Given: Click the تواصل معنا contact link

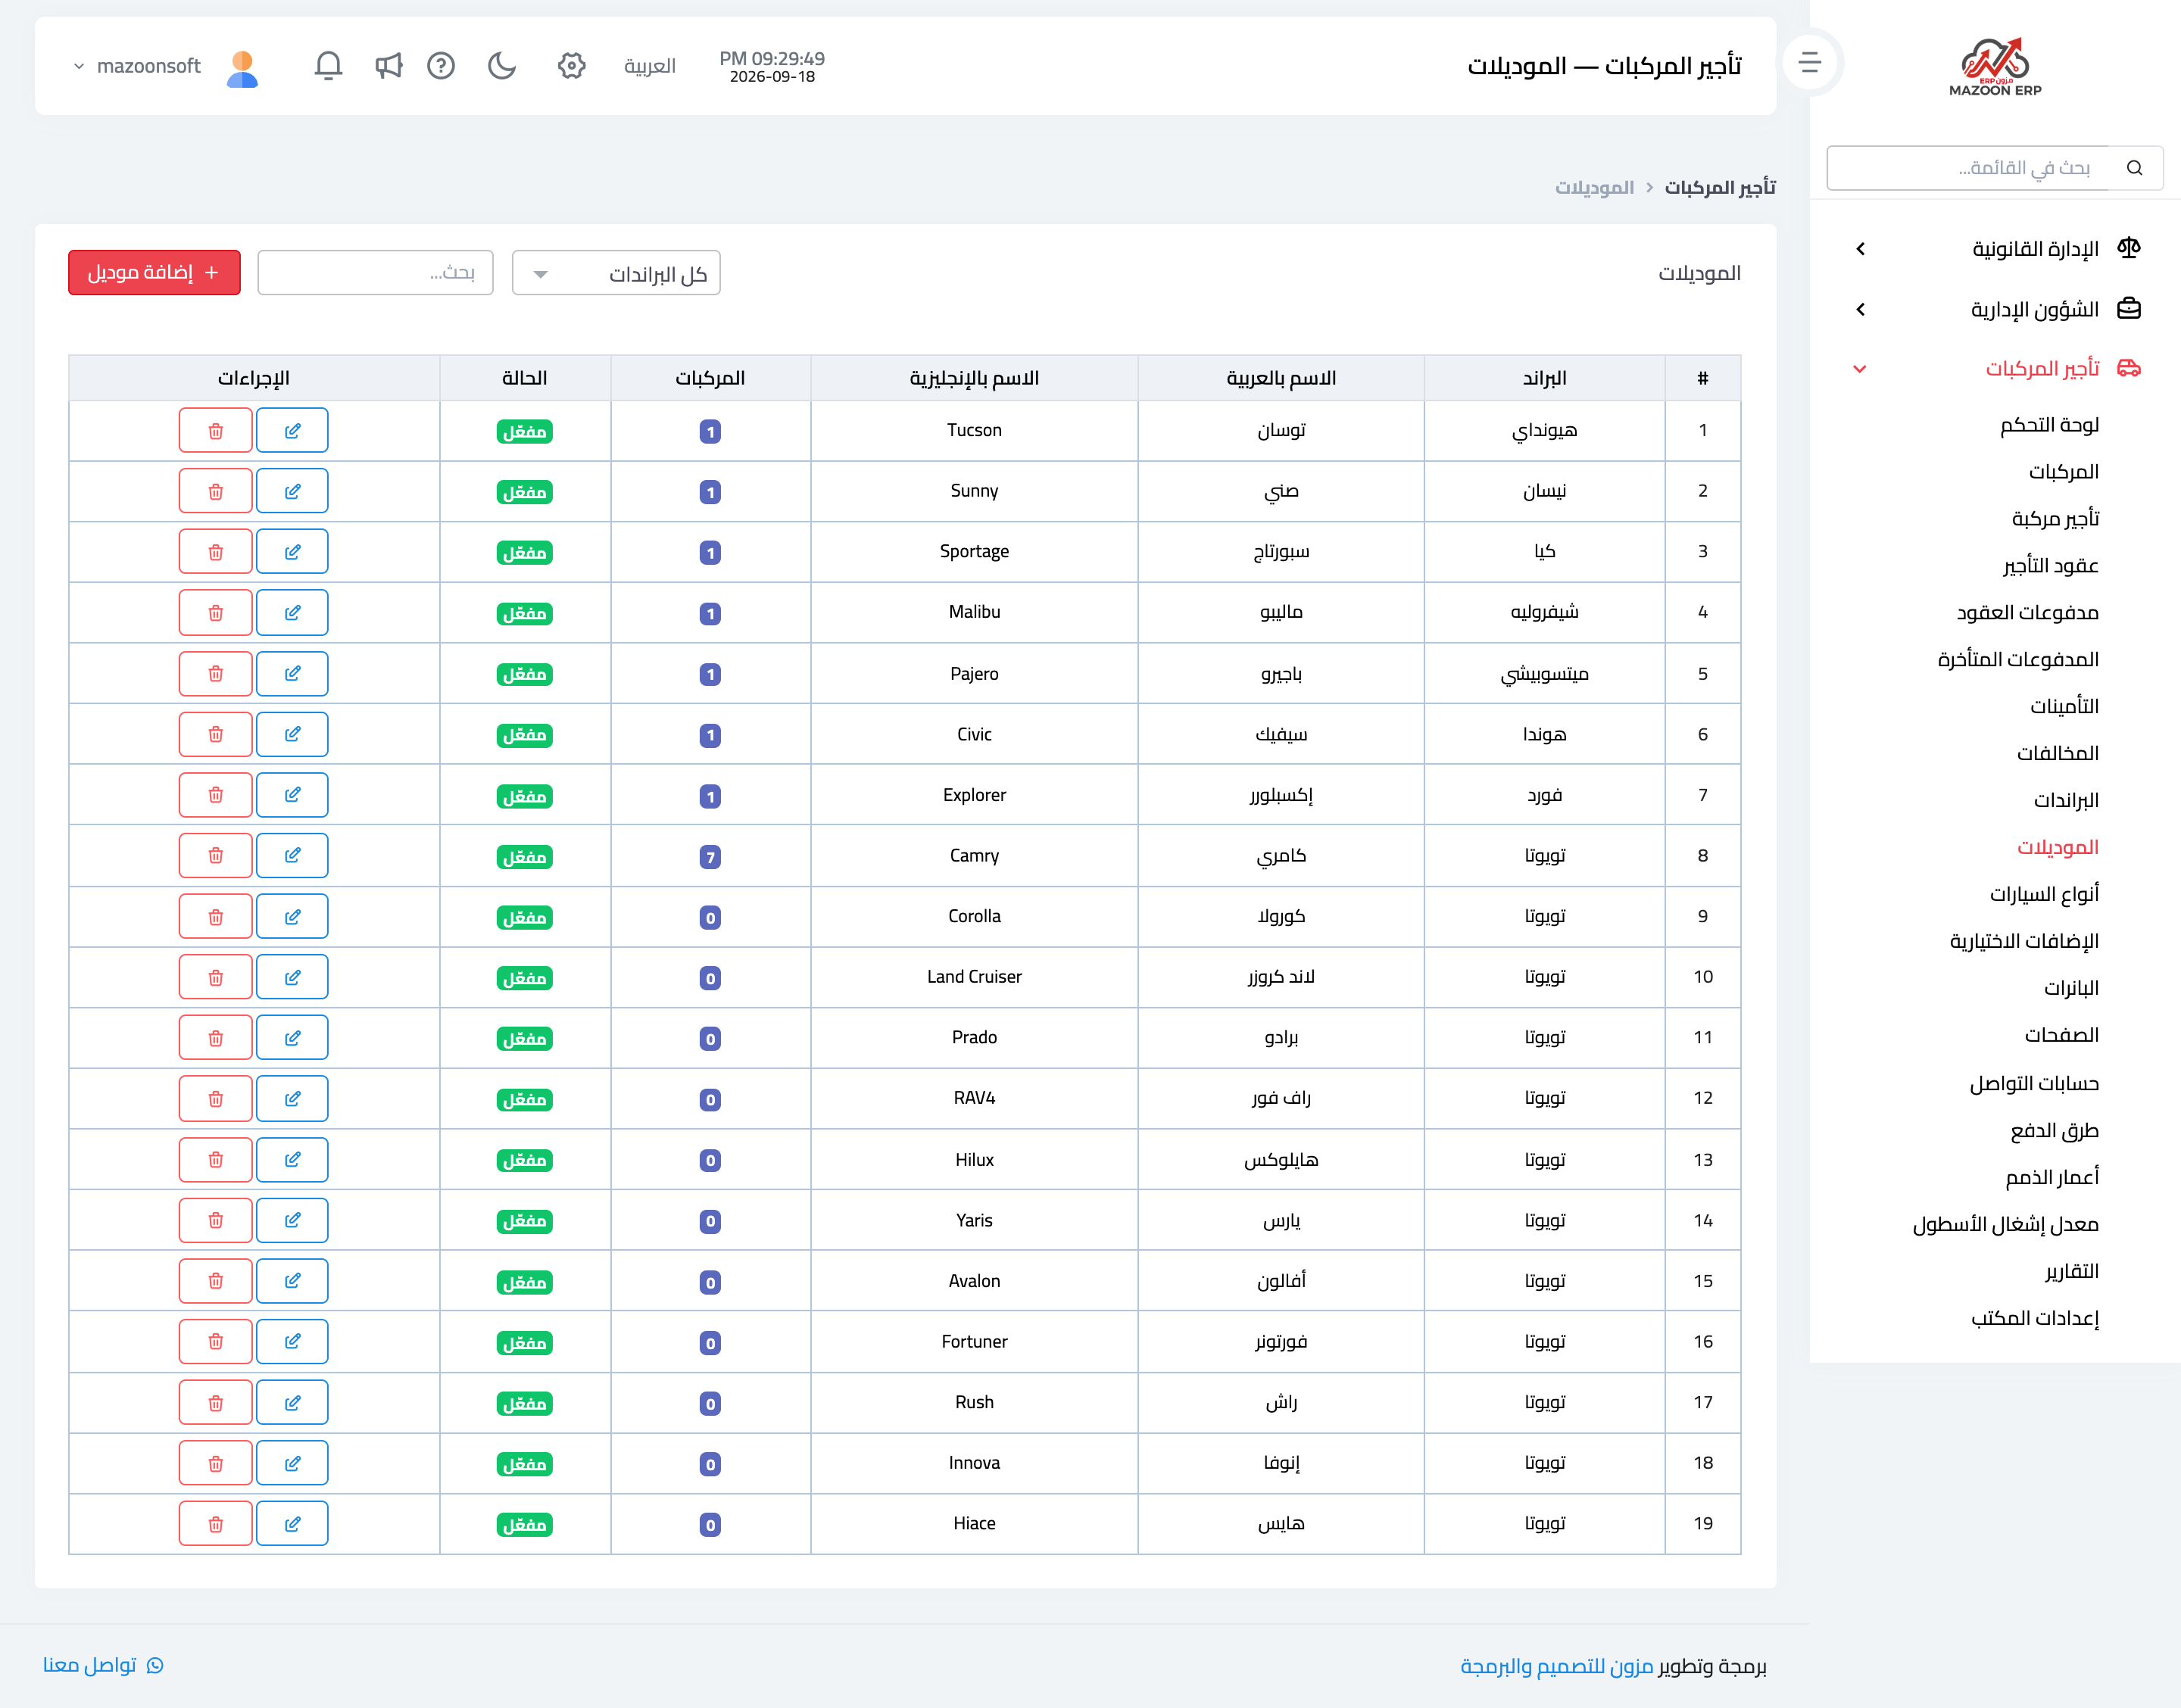Looking at the screenshot, I should pyautogui.click(x=103, y=1665).
